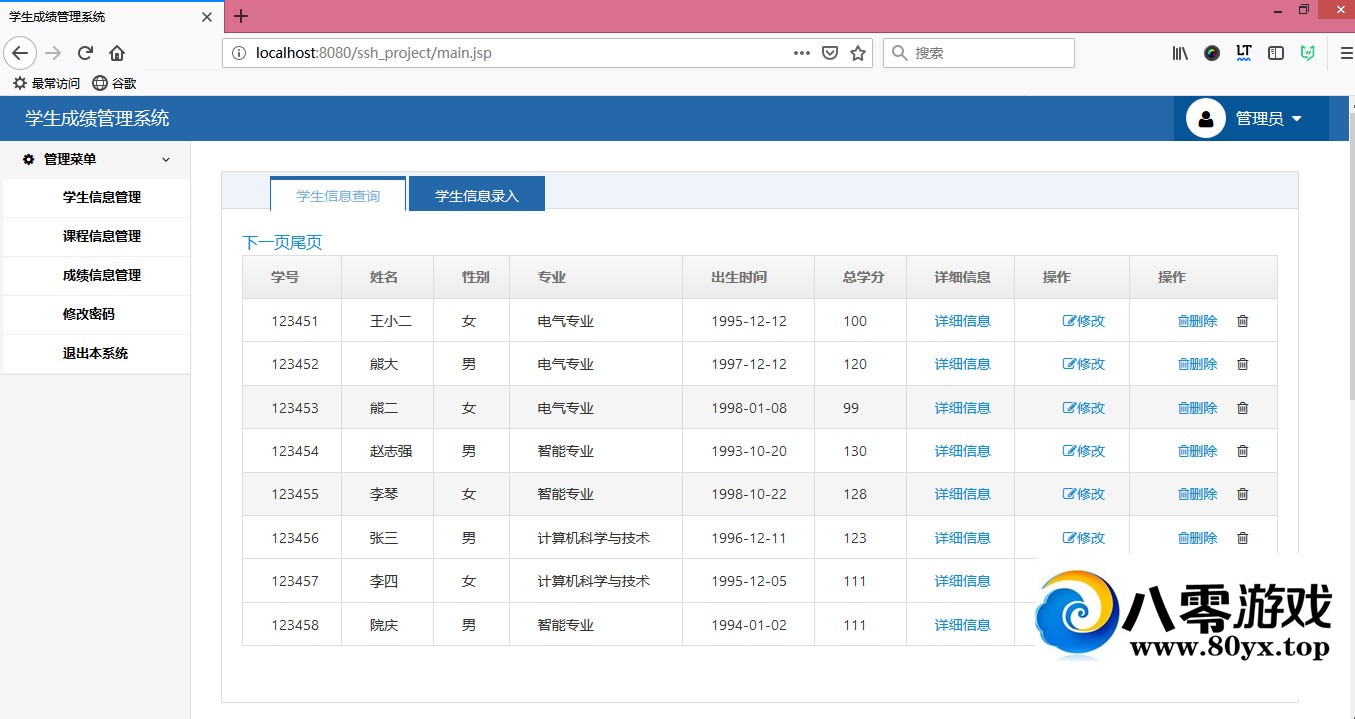1355x719 pixels.
Task: Click the black trash icon in row 123453
Action: tap(1243, 408)
